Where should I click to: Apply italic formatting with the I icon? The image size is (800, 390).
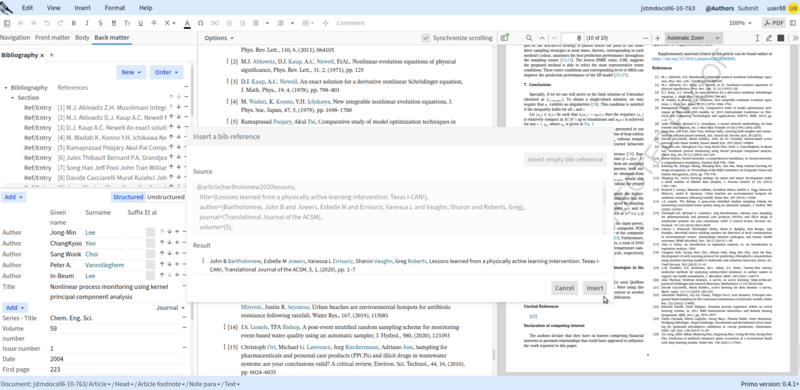coord(87,23)
